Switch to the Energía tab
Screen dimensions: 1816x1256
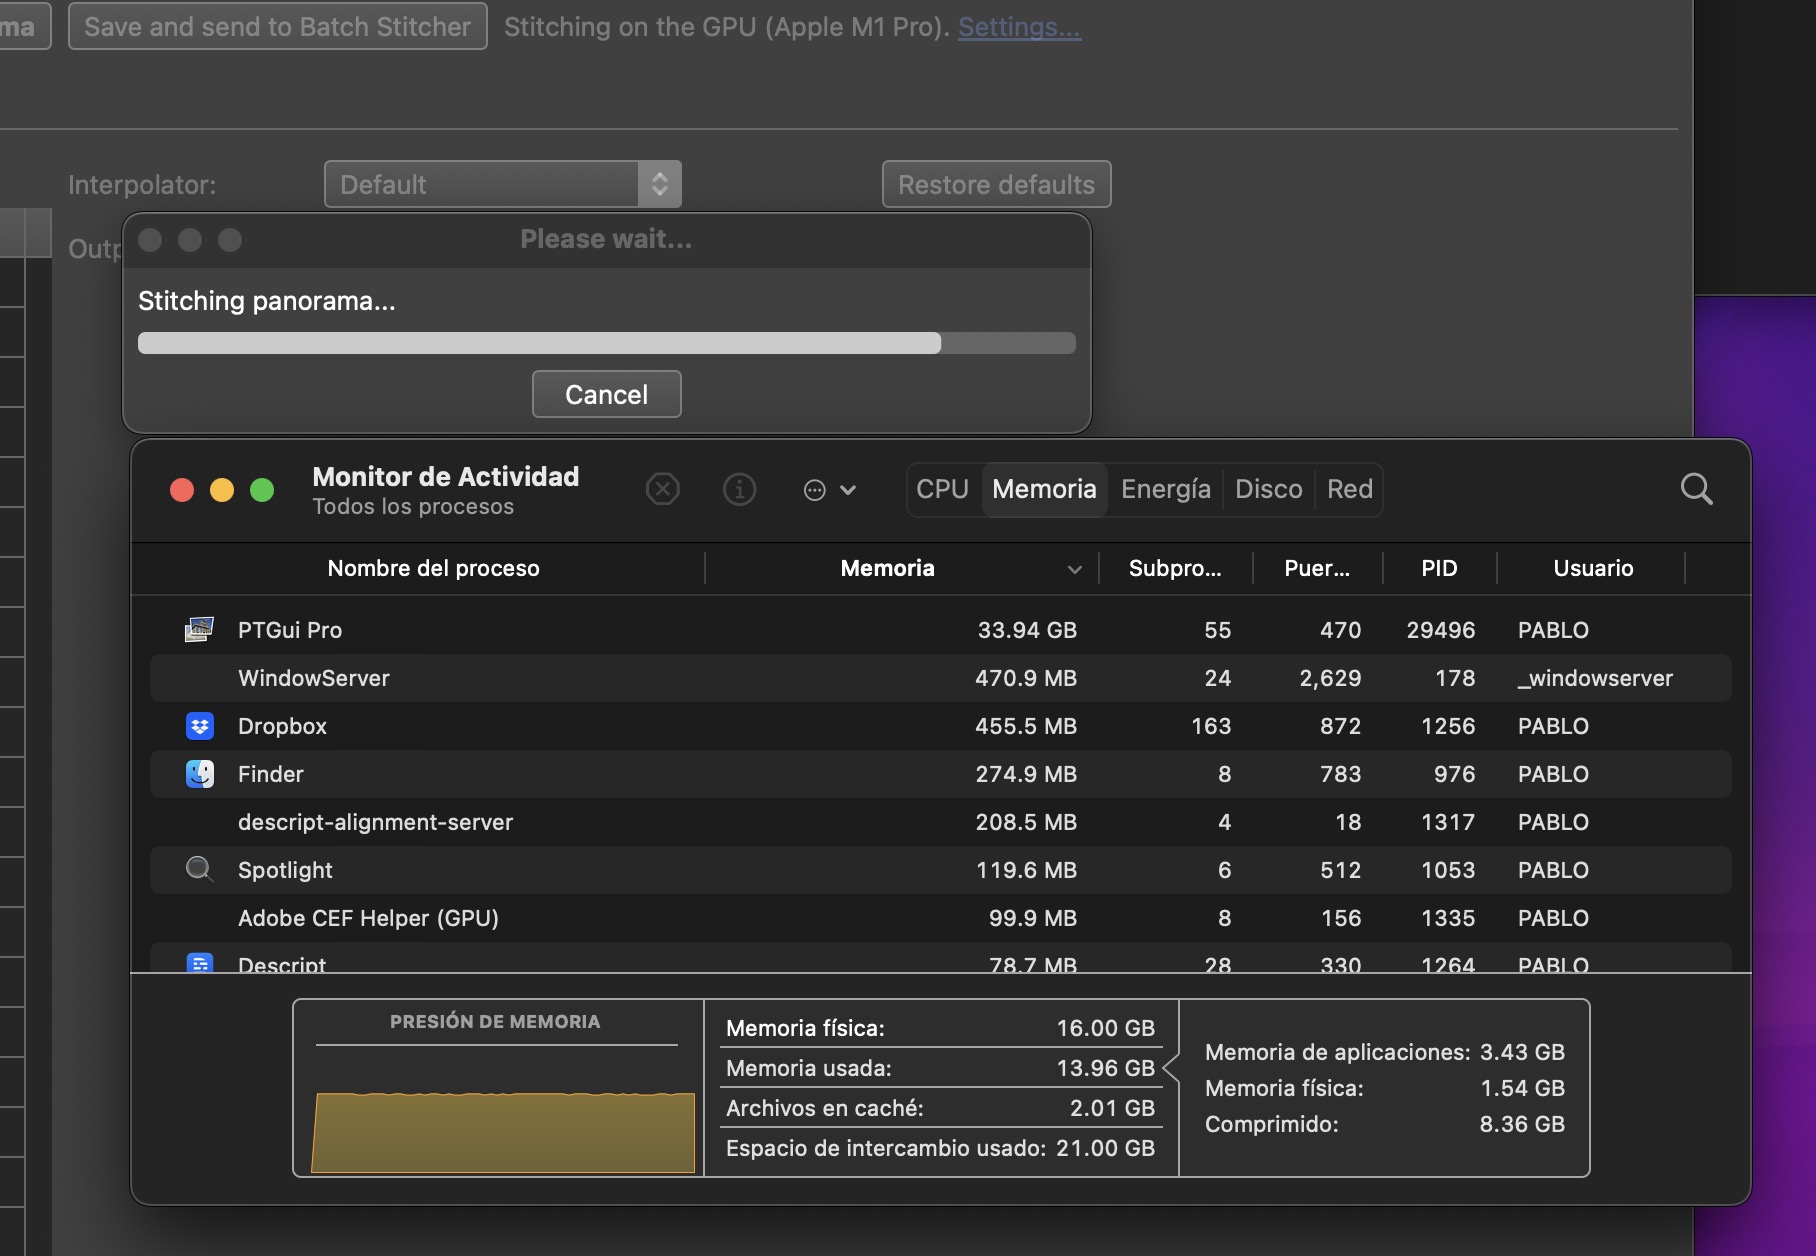(x=1165, y=489)
